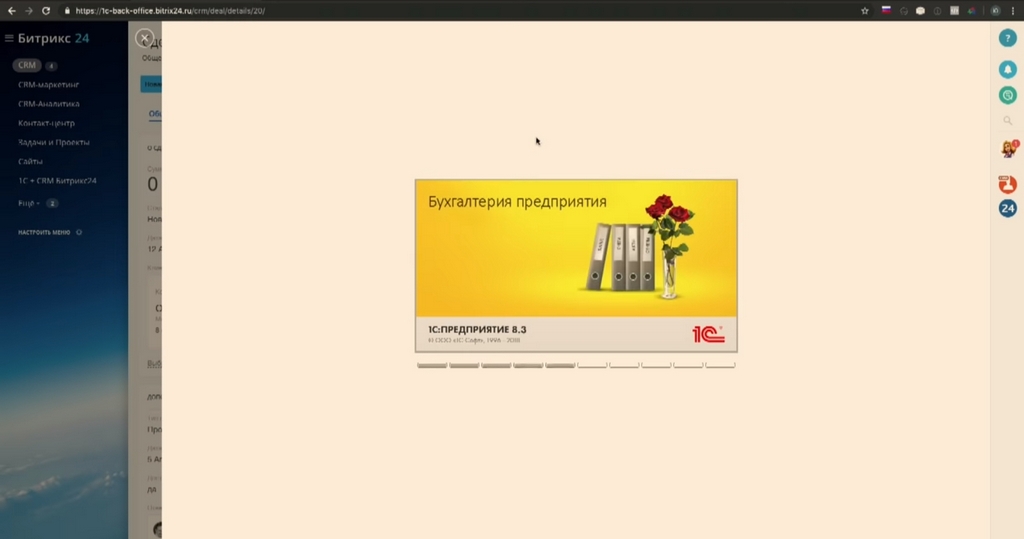
Task: Close the deal slider panel with the X button
Action: 144,38
